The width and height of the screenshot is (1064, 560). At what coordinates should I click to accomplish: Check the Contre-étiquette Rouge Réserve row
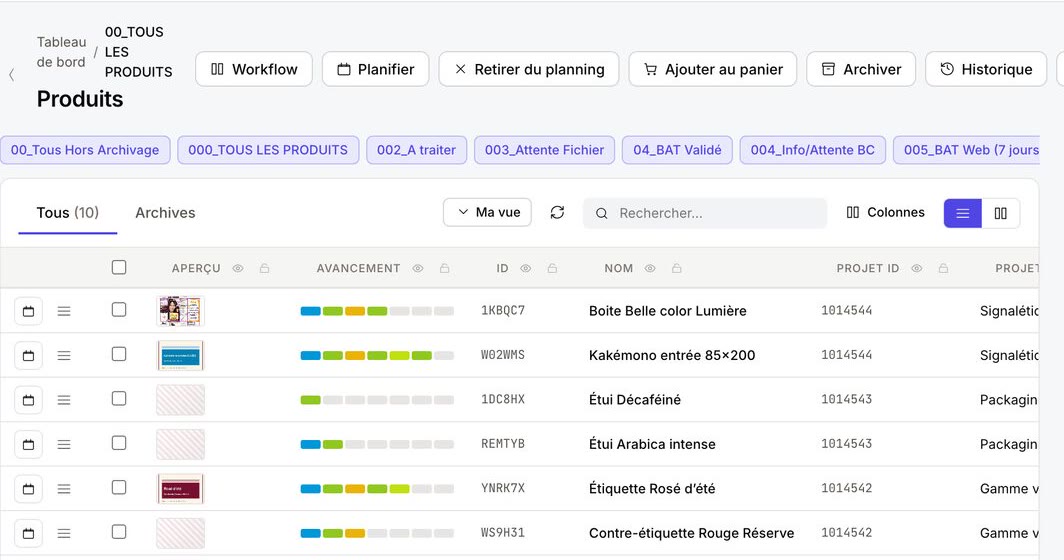(x=119, y=531)
